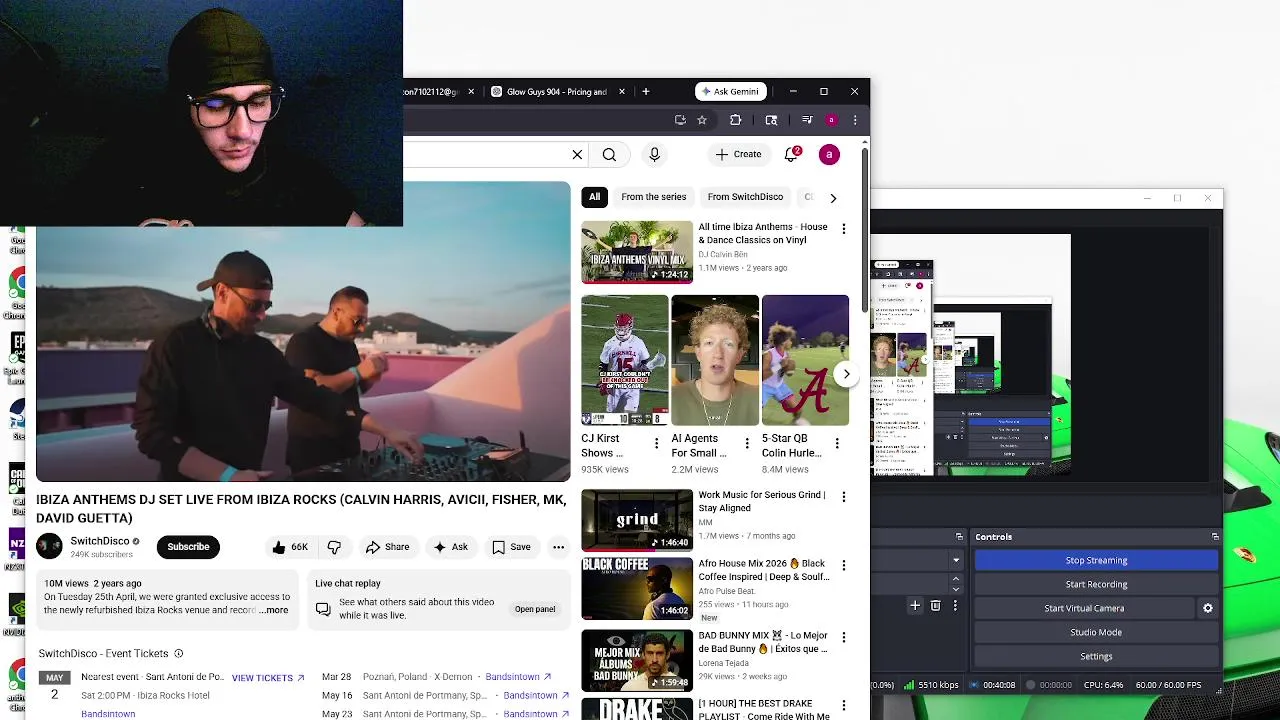Open options for 5-Star QB short
The image size is (1280, 720).
[836, 443]
